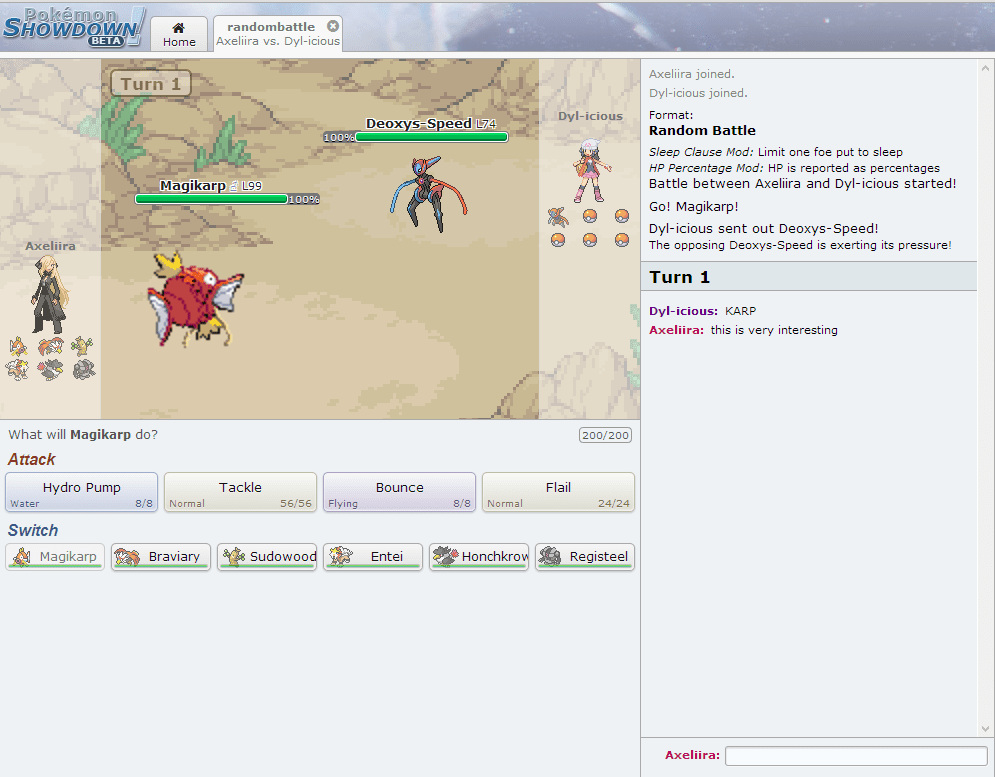Click the 'Dyl-icious joined.' log line
The width and height of the screenshot is (995, 777).
point(698,93)
